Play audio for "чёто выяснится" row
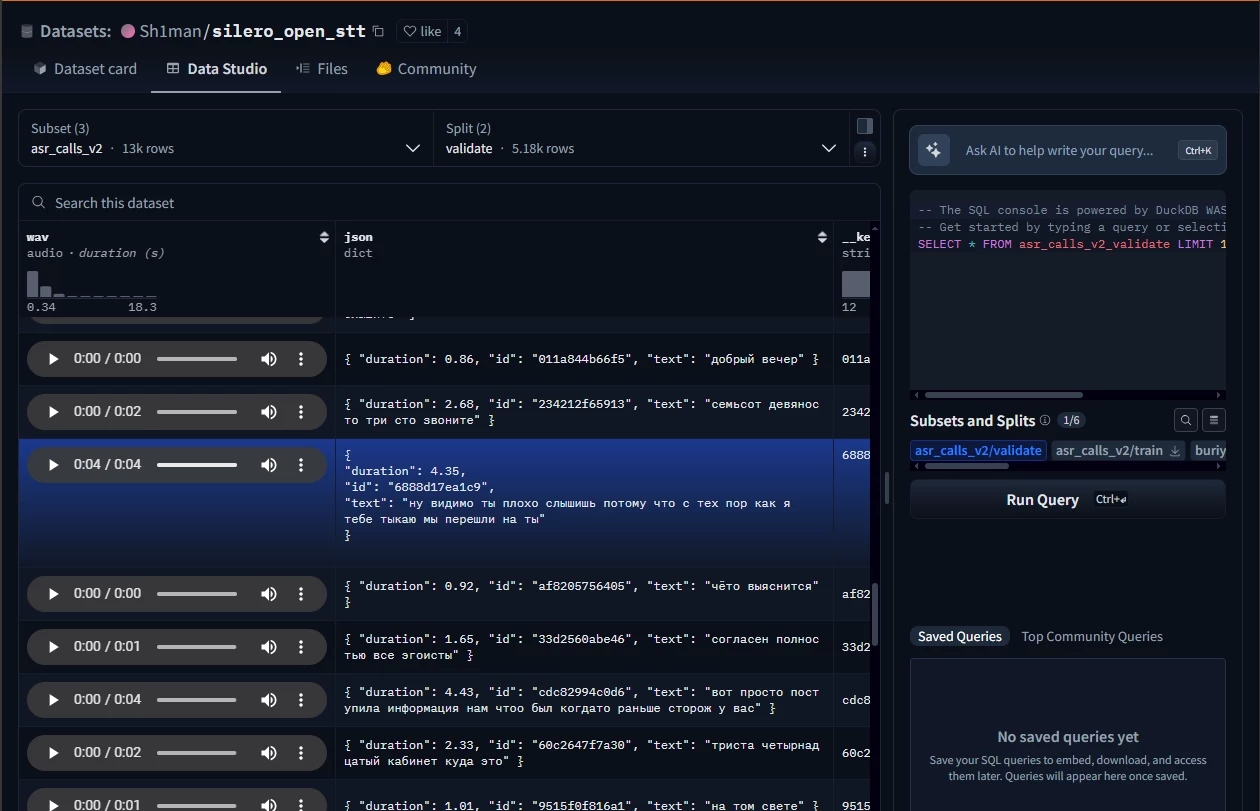Viewport: 1260px width, 811px height. [x=53, y=594]
